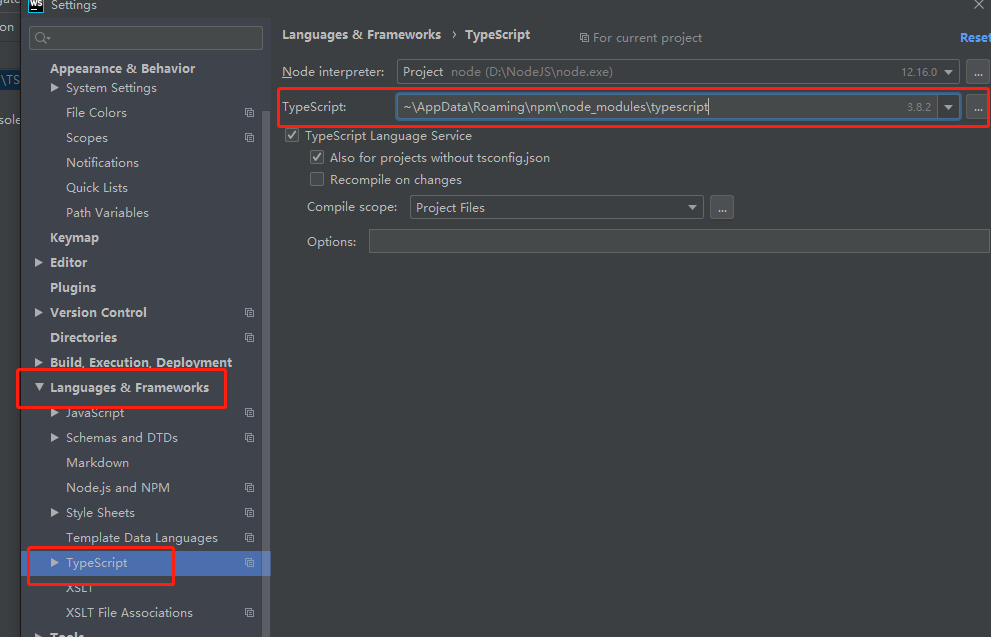Click the For current project icon
Viewport: 991px width, 637px height.
coord(585,38)
